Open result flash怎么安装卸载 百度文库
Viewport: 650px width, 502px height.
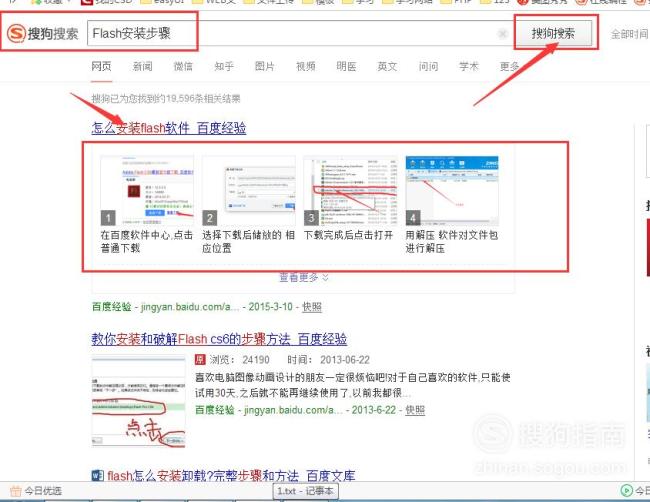[231, 475]
